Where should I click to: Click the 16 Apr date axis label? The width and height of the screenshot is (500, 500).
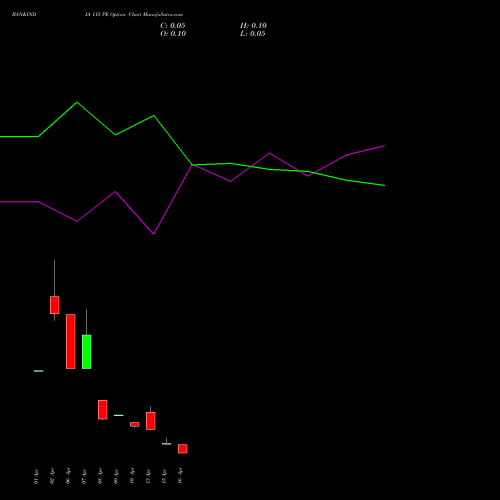[180, 477]
